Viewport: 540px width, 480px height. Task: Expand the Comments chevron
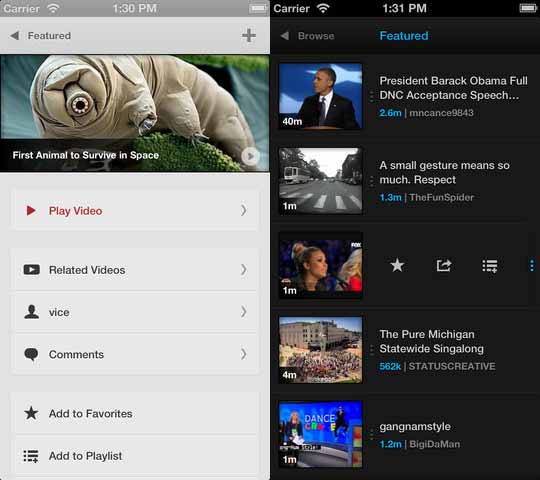[244, 354]
